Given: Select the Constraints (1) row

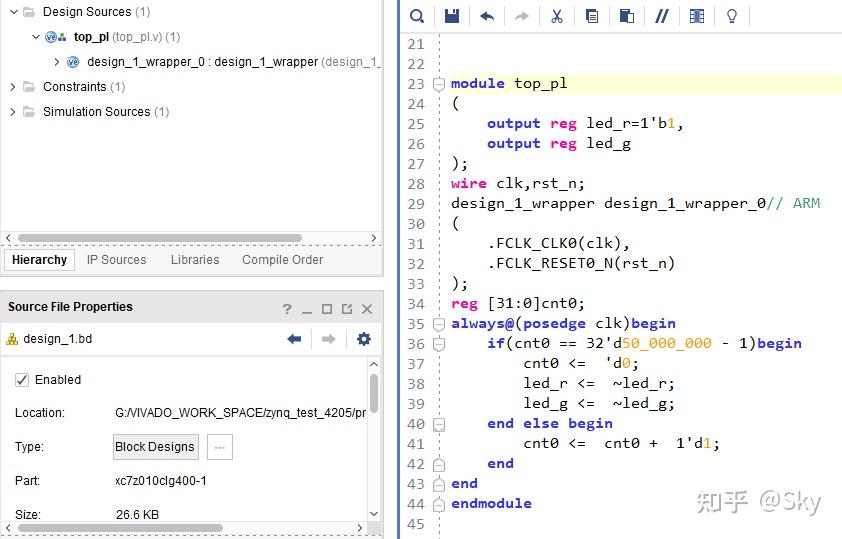Looking at the screenshot, I should [192, 86].
